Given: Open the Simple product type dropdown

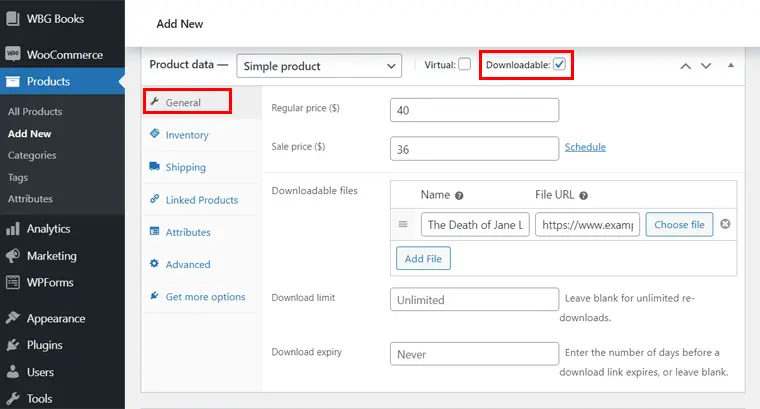Looking at the screenshot, I should coord(319,66).
